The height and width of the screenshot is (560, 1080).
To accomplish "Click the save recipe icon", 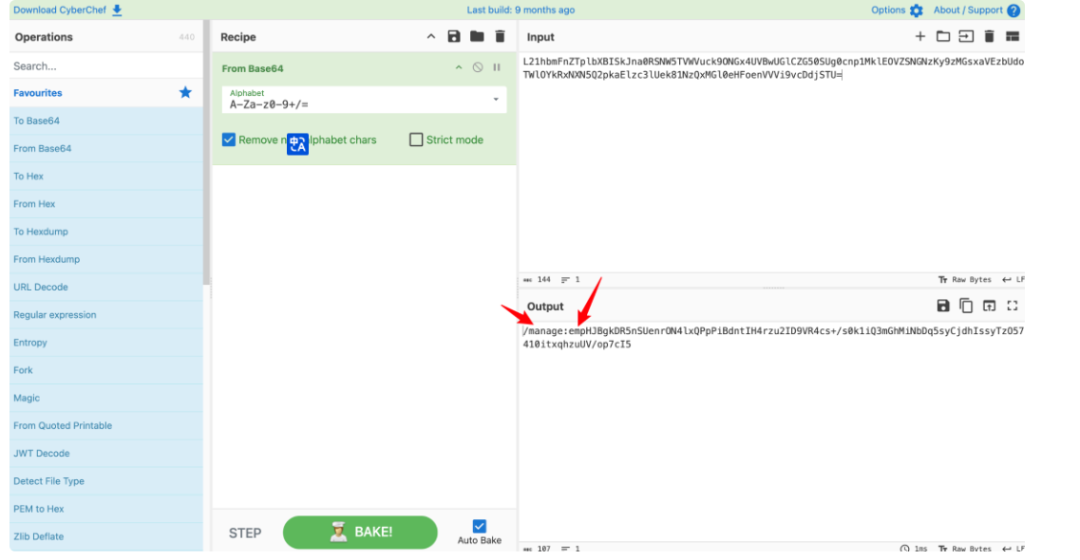I will pyautogui.click(x=454, y=37).
